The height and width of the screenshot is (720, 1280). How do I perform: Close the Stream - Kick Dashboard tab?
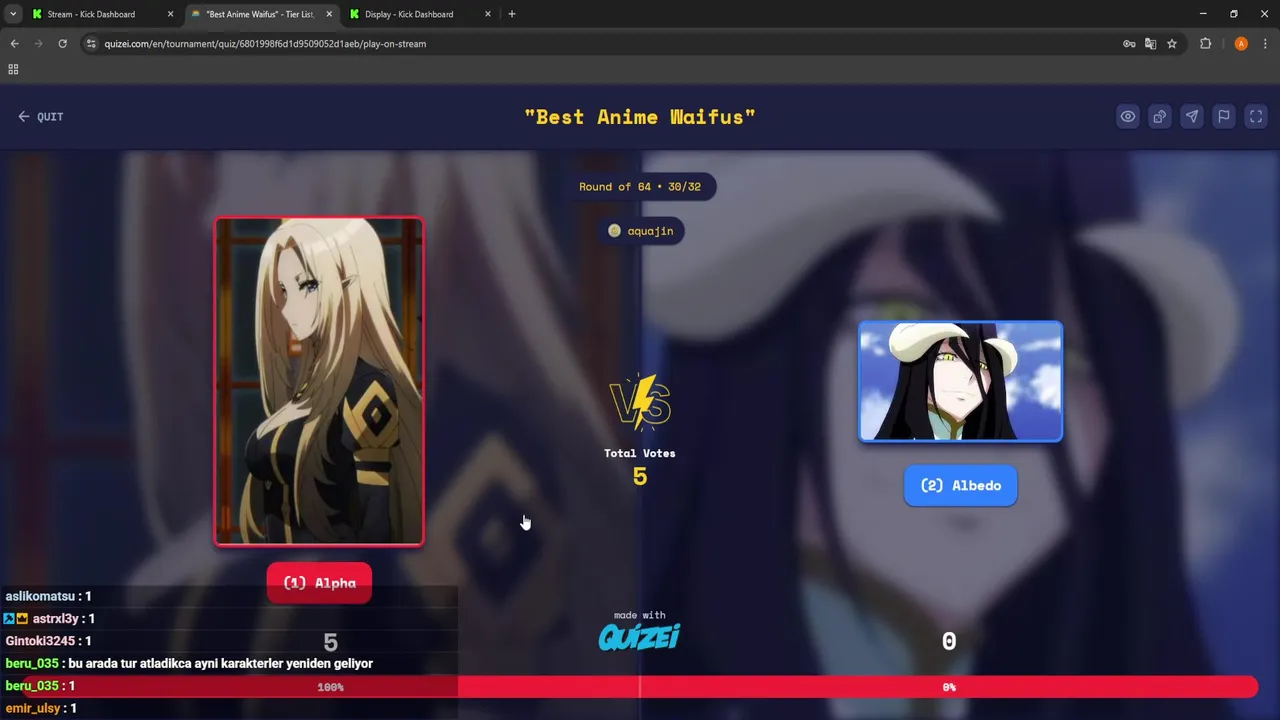point(170,14)
